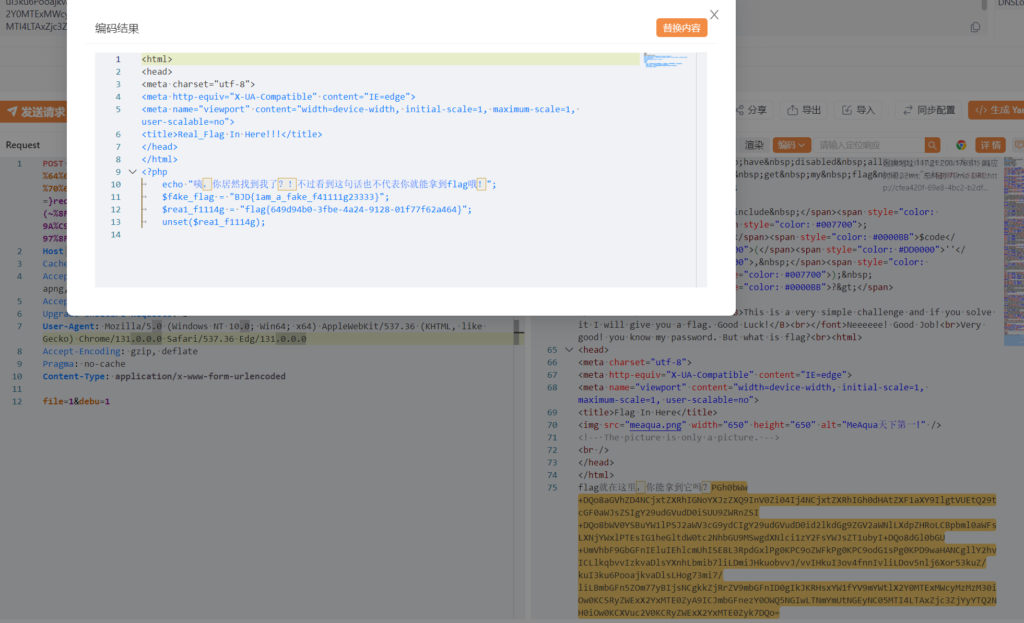The width and height of the screenshot is (1024, 623).
Task: Open the 编码 dropdown in response panel
Action: (791, 145)
